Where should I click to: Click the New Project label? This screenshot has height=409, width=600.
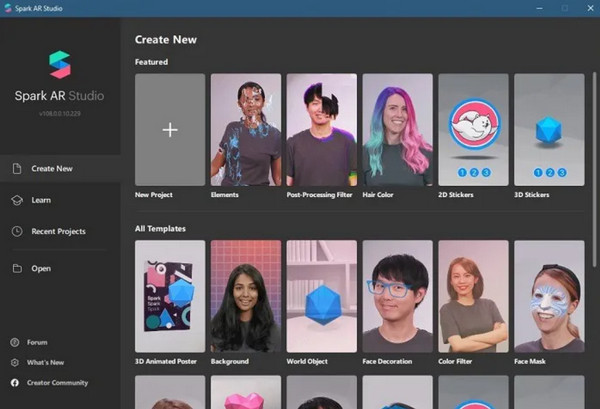coord(153,195)
